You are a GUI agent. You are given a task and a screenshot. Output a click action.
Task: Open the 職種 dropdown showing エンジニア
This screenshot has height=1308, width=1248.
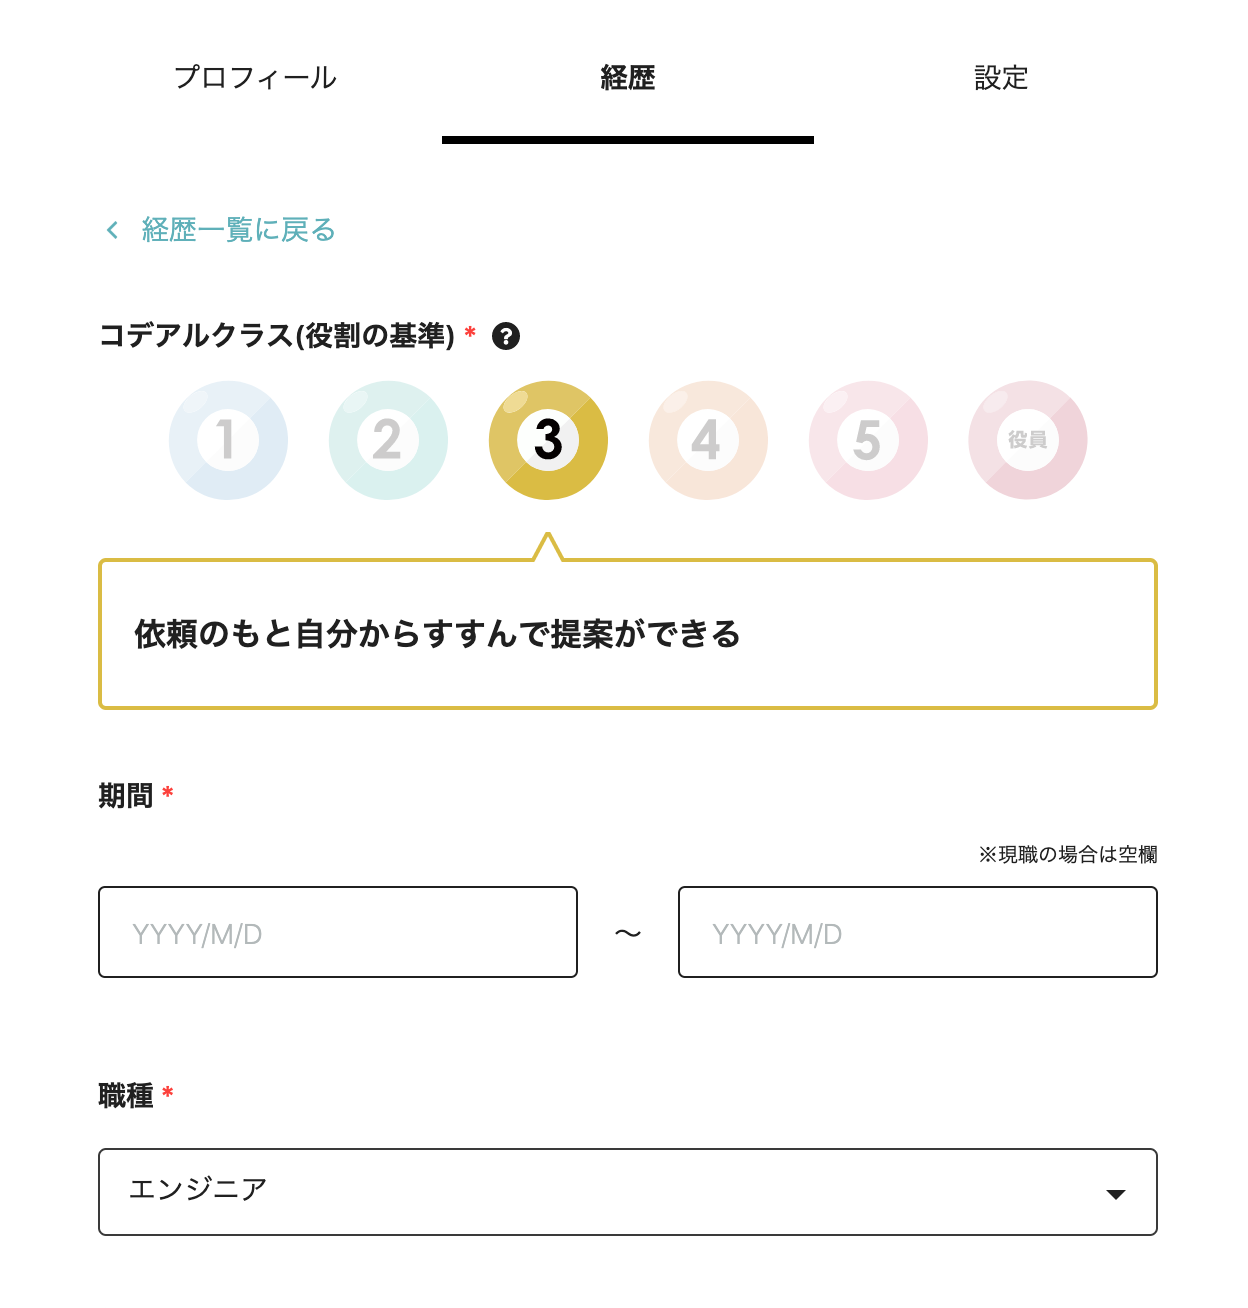(627, 1191)
